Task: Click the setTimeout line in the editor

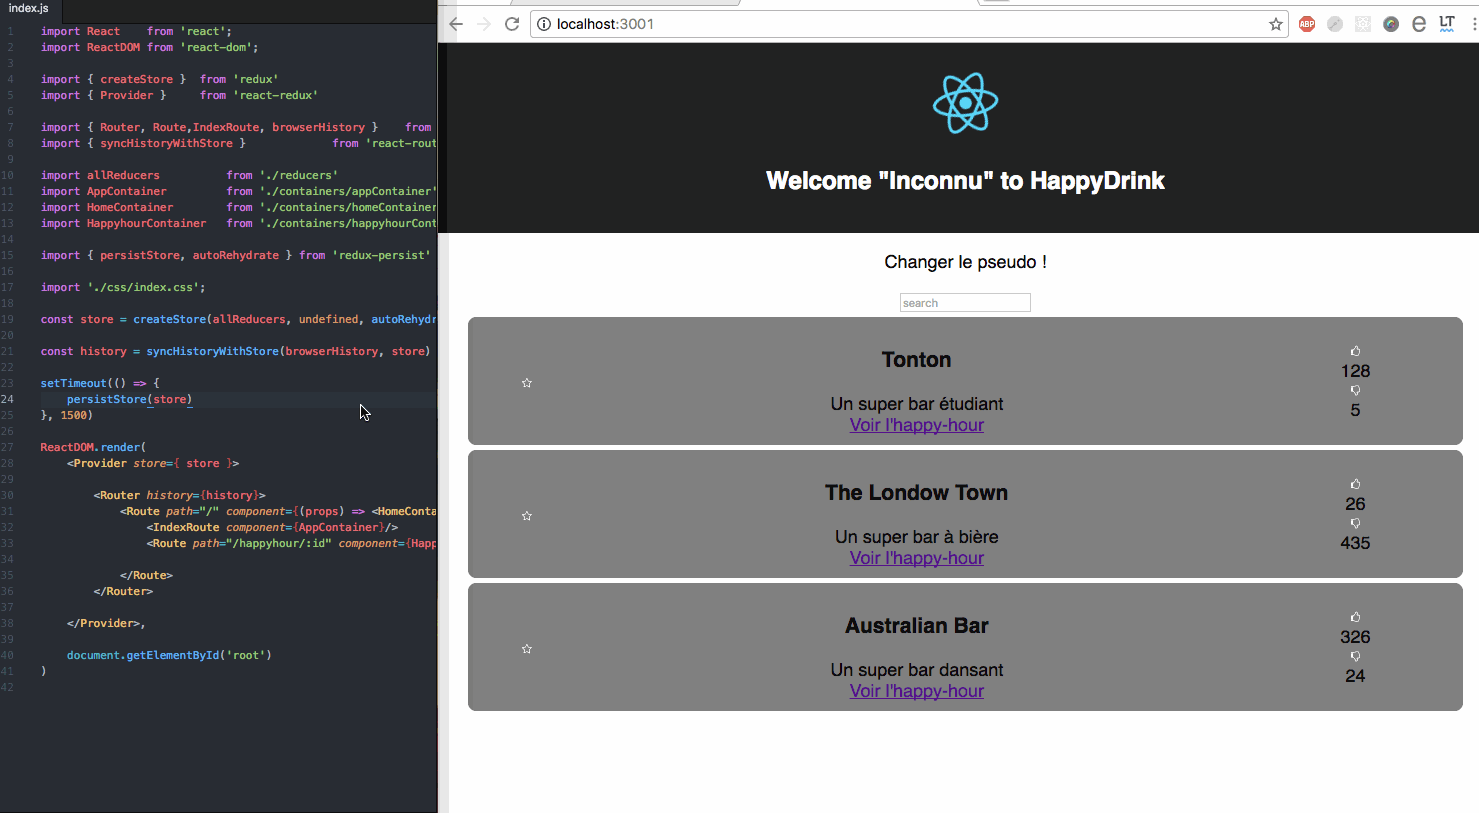Action: click(99, 383)
